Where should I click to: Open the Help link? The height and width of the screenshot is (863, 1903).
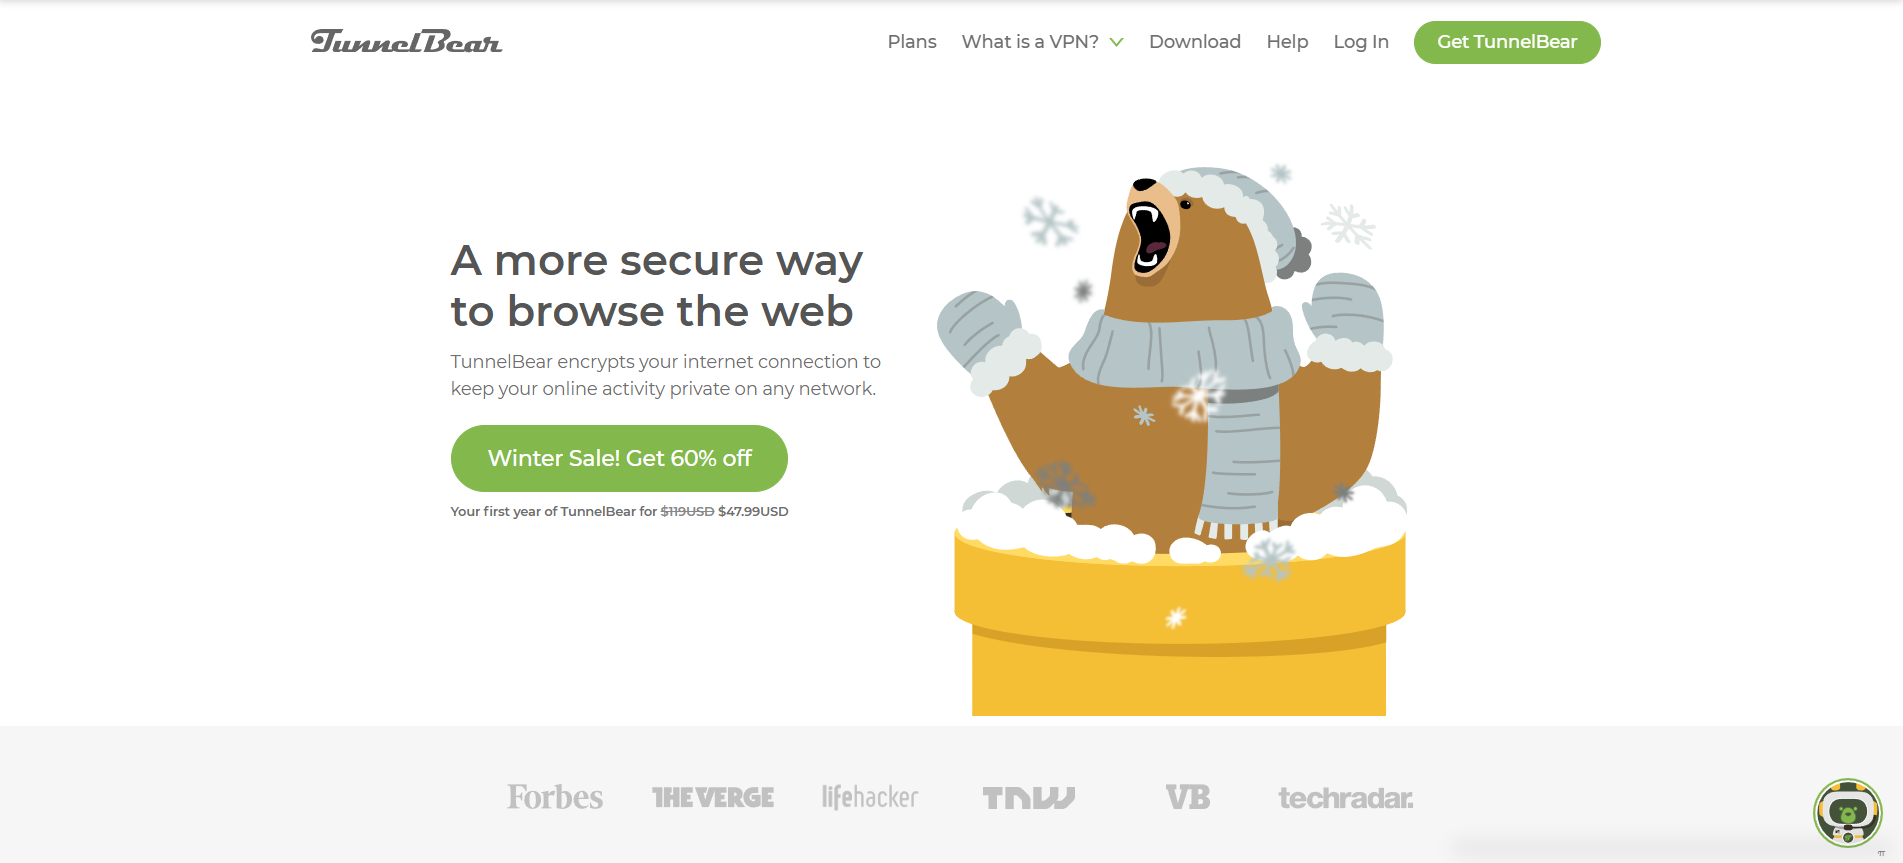click(1287, 41)
